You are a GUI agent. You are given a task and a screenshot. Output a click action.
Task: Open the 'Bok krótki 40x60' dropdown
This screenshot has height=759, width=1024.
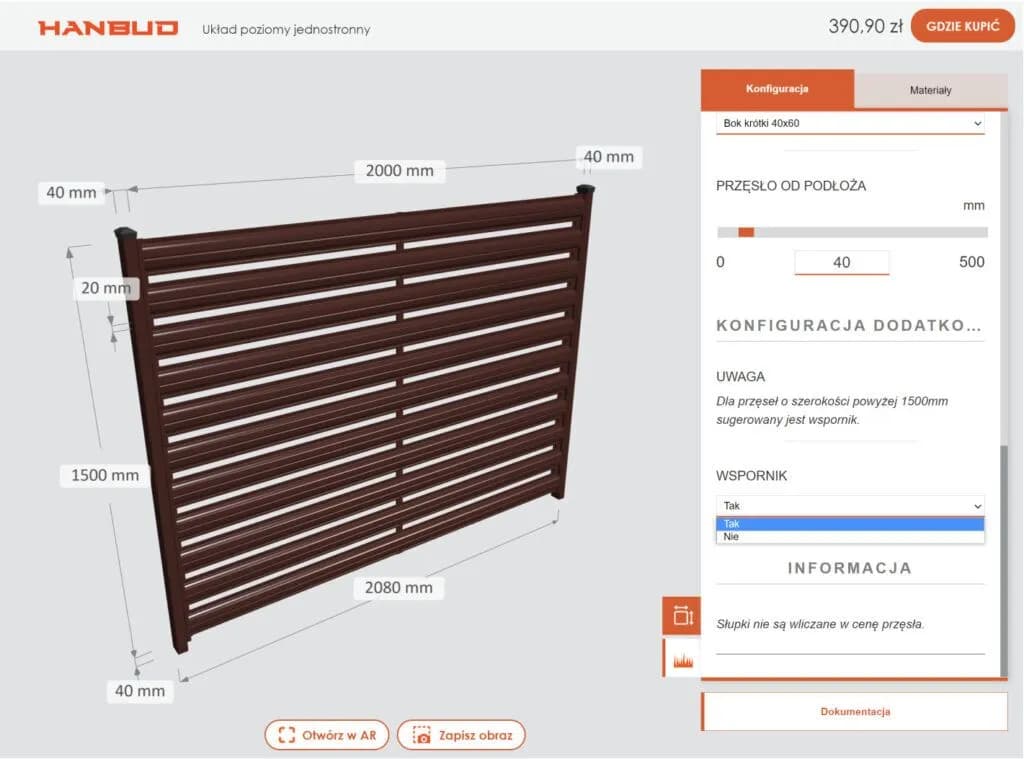850,123
